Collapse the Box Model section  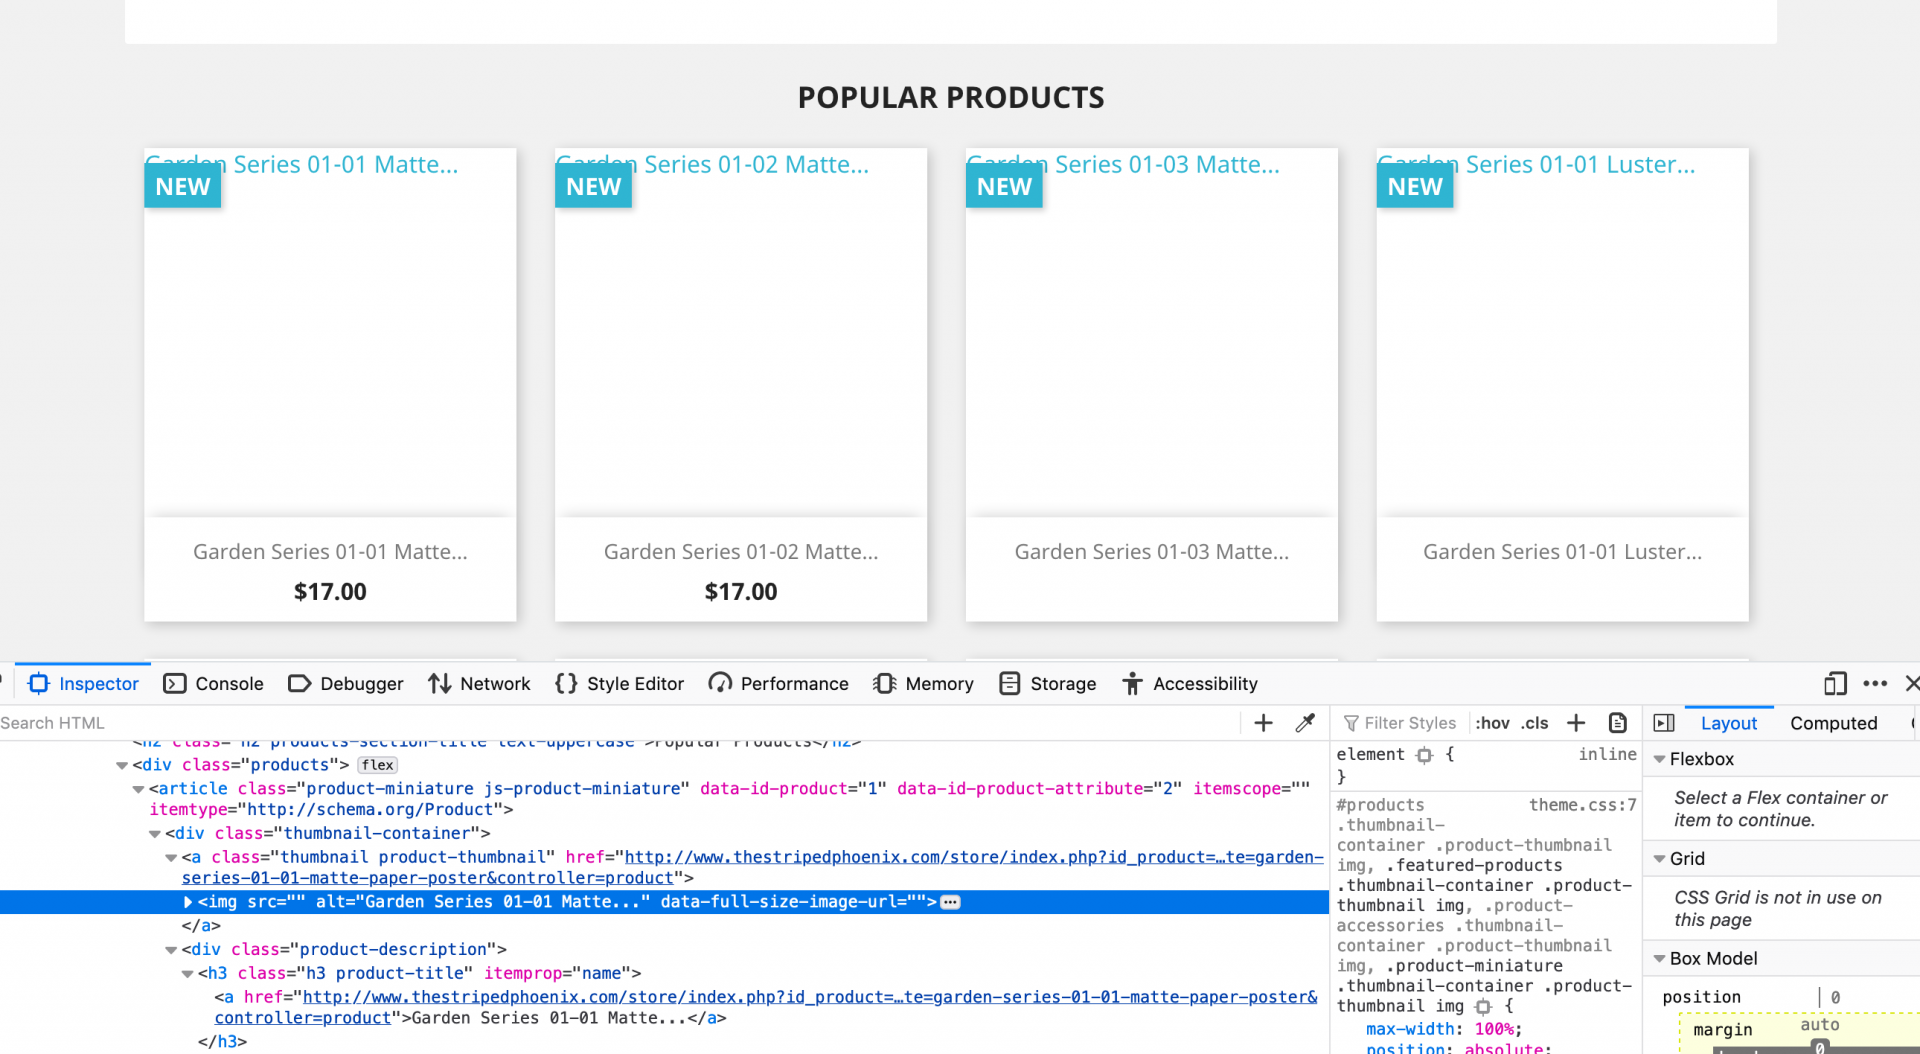(1660, 959)
